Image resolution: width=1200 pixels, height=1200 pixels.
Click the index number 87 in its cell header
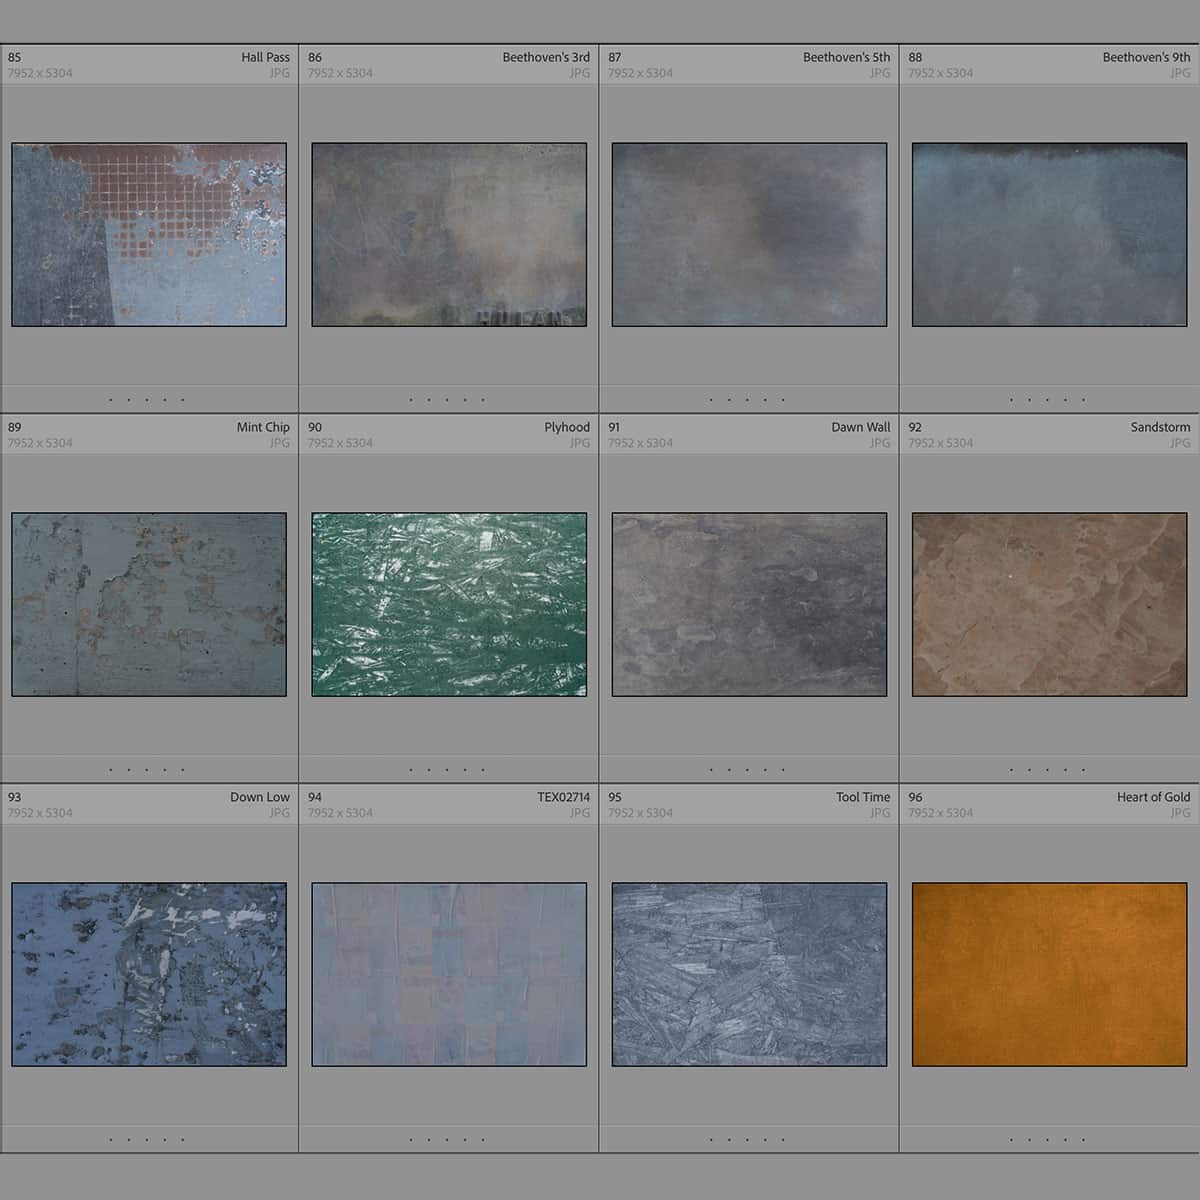coord(614,57)
